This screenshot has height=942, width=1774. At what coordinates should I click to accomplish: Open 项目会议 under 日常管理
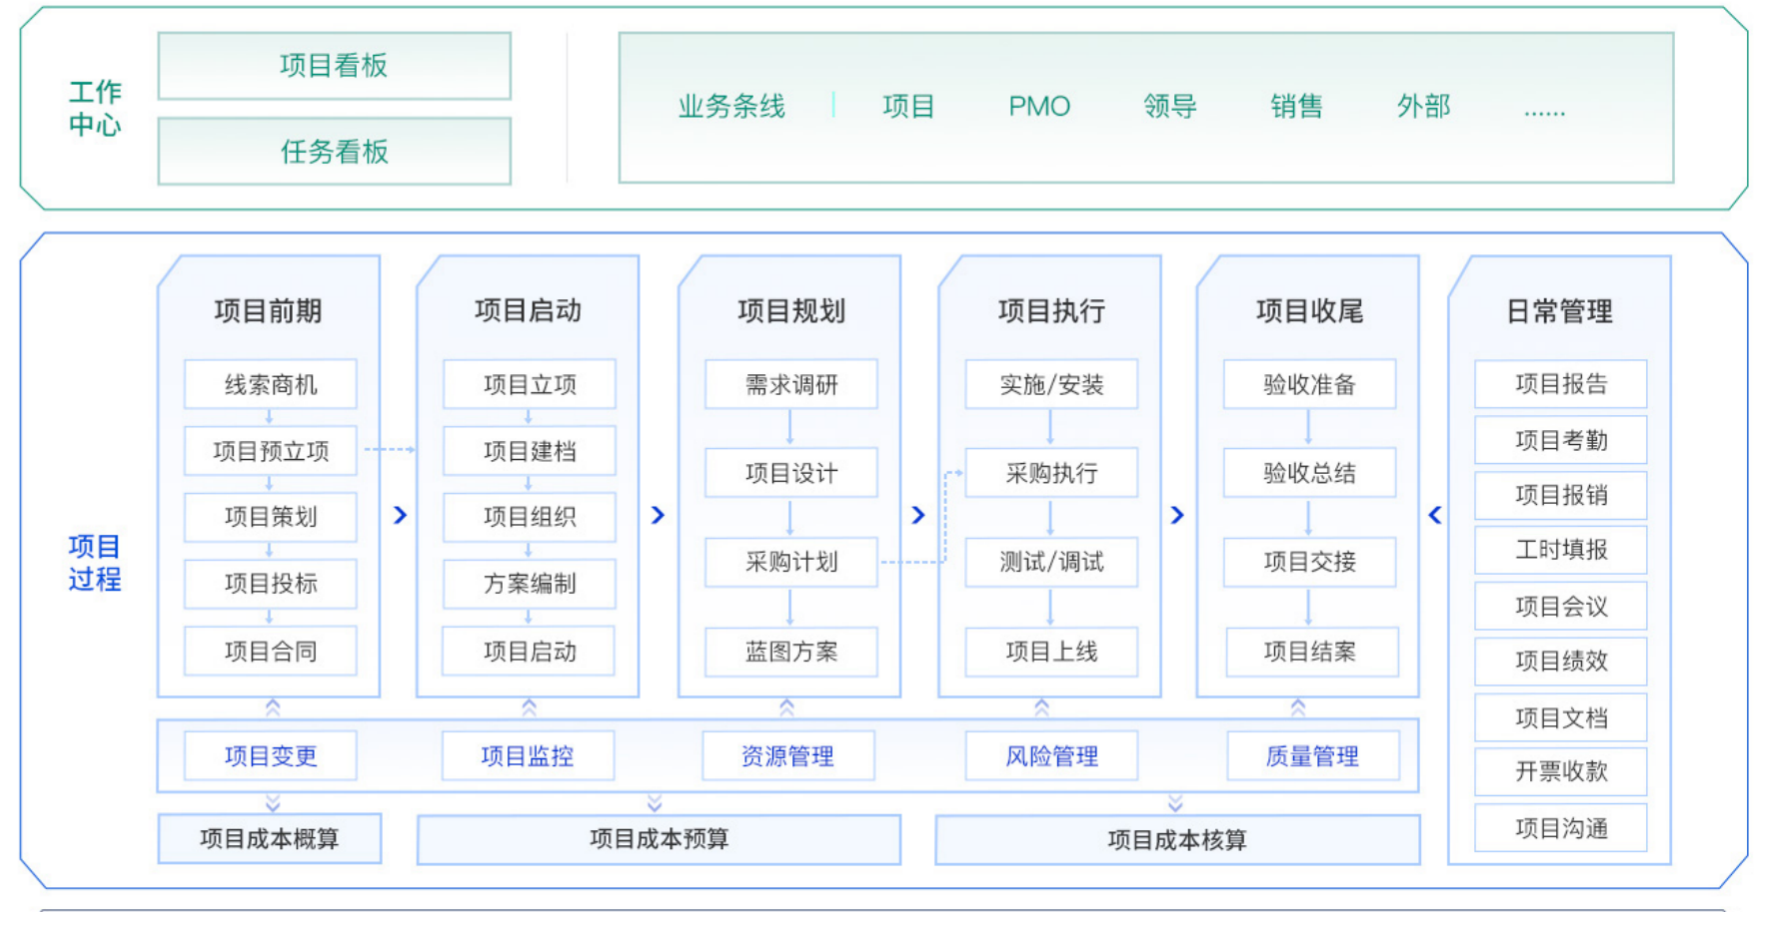point(1561,606)
